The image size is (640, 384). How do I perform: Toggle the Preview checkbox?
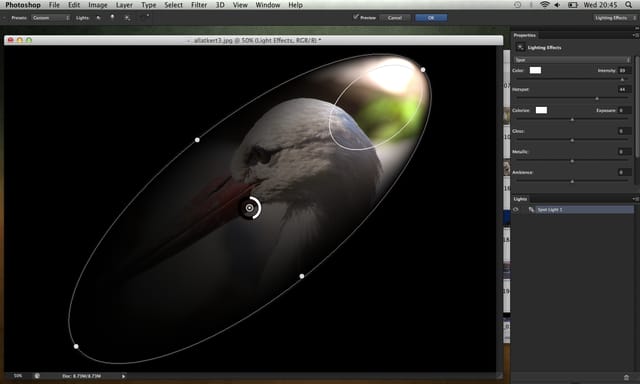point(356,17)
